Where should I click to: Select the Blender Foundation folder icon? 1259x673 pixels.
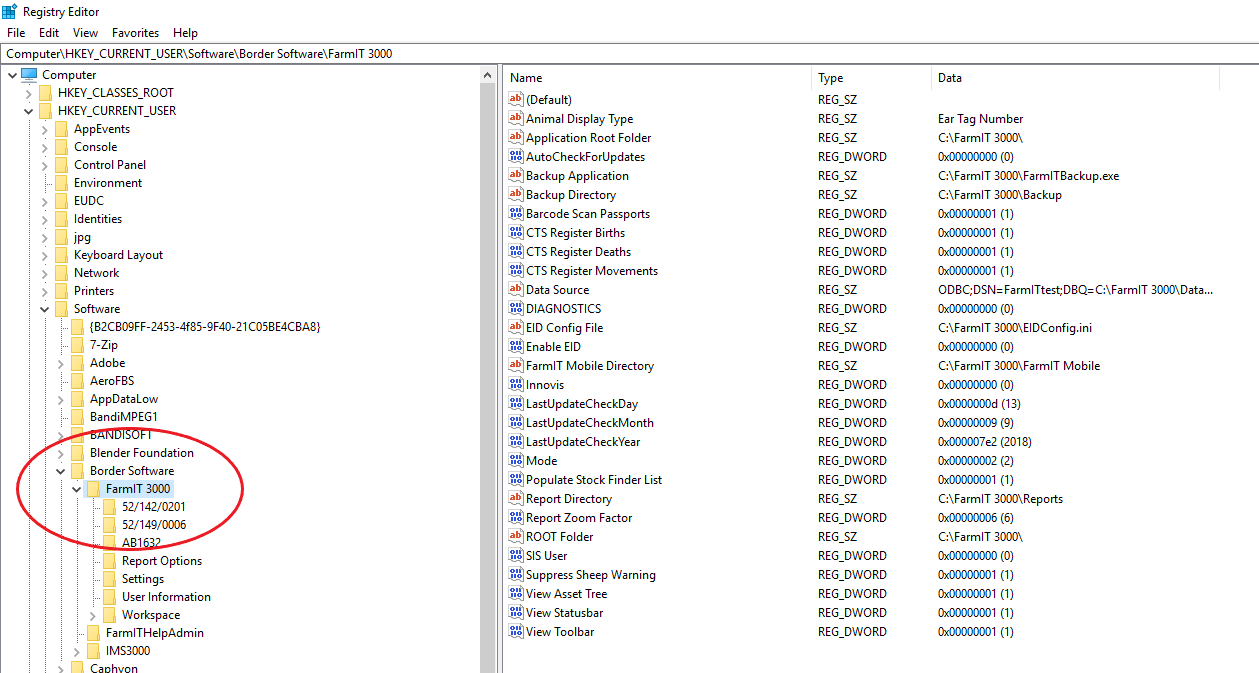point(77,453)
